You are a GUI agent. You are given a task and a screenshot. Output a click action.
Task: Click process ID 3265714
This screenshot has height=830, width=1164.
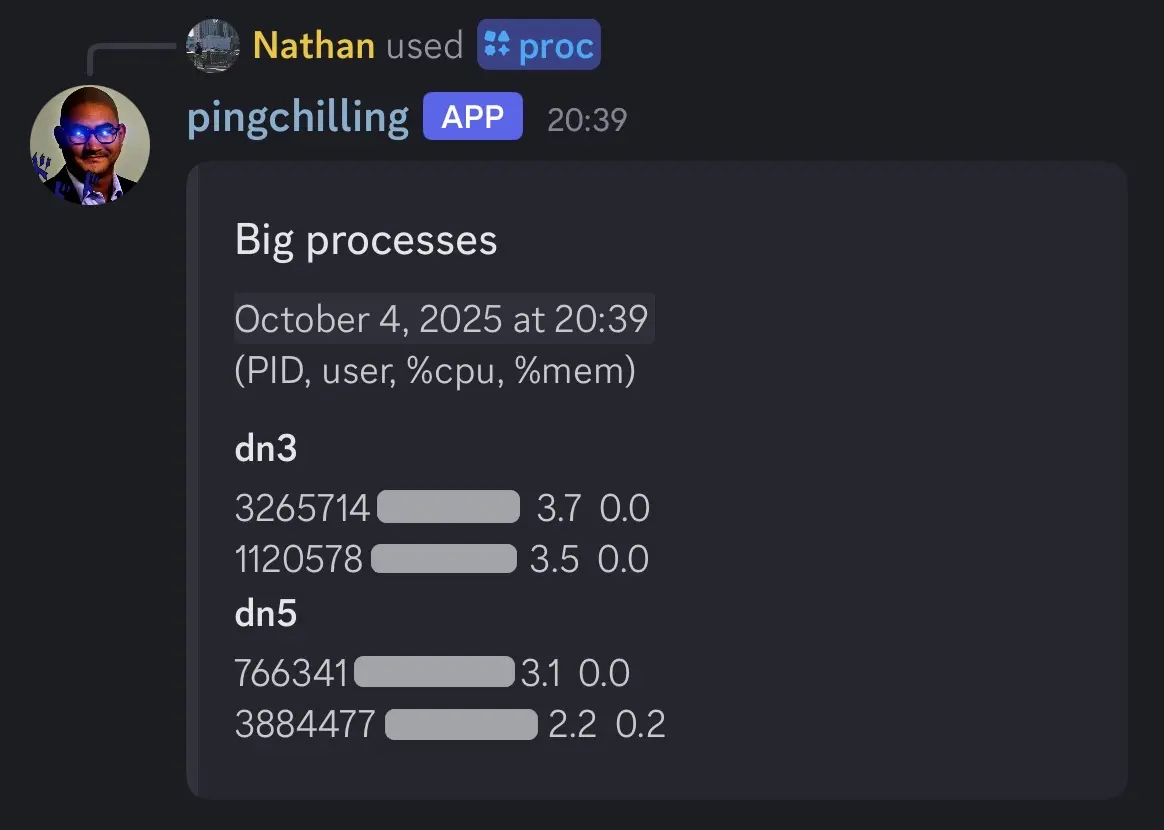tap(302, 508)
